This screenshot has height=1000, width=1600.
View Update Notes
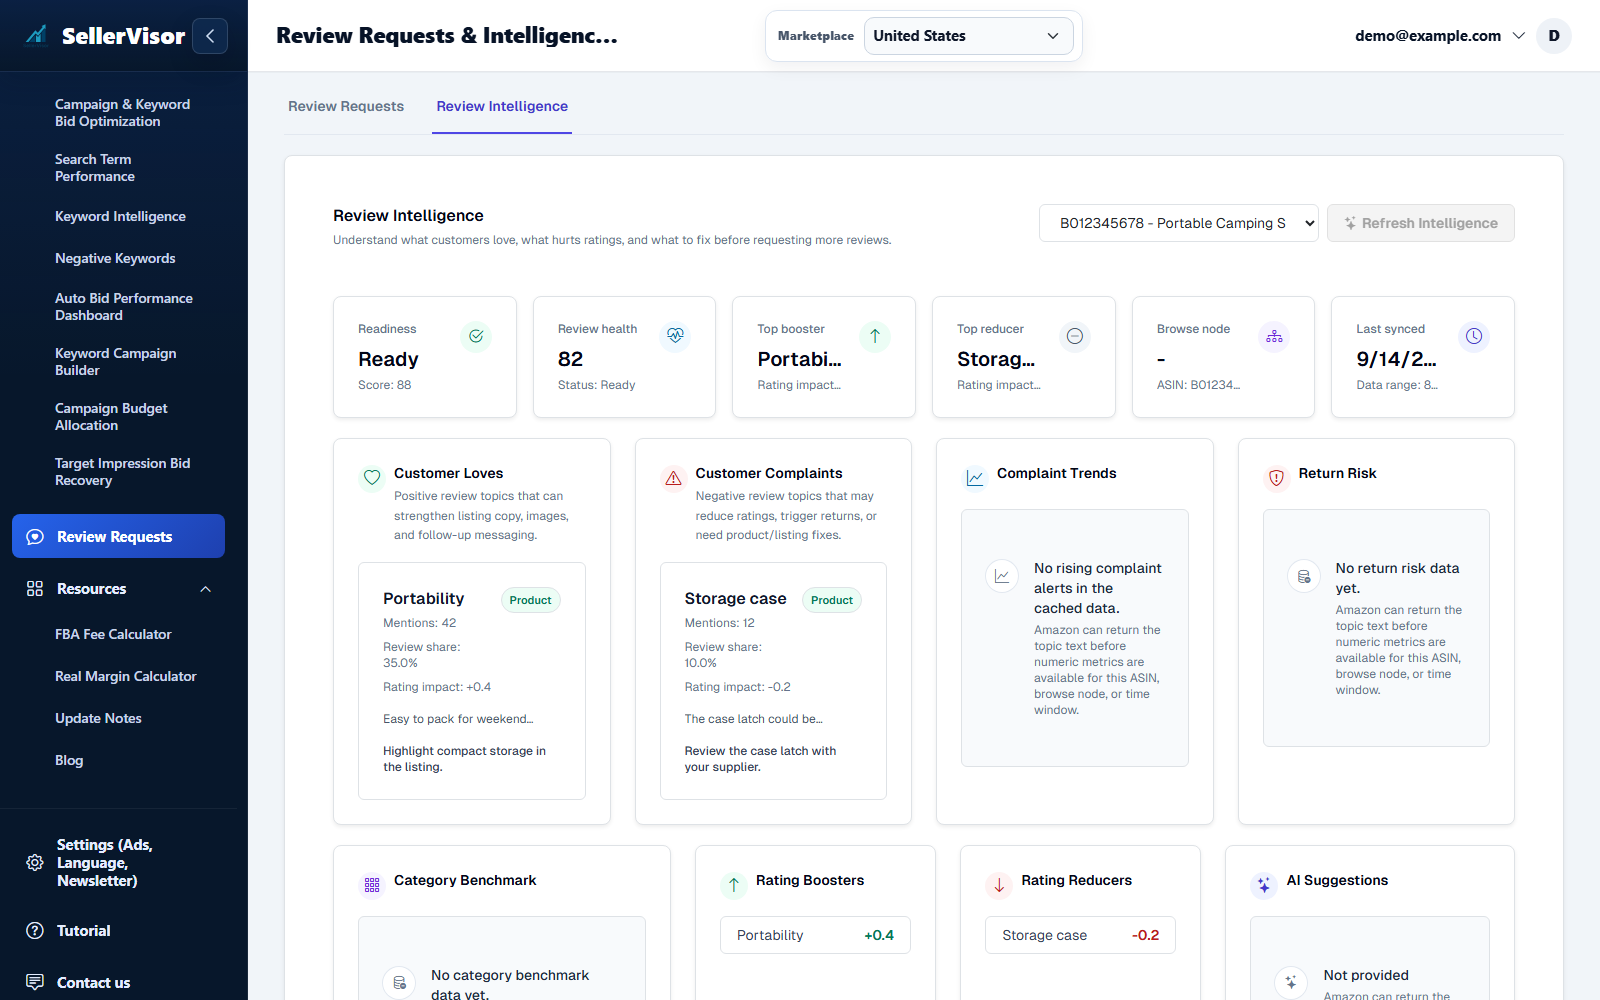(x=98, y=718)
